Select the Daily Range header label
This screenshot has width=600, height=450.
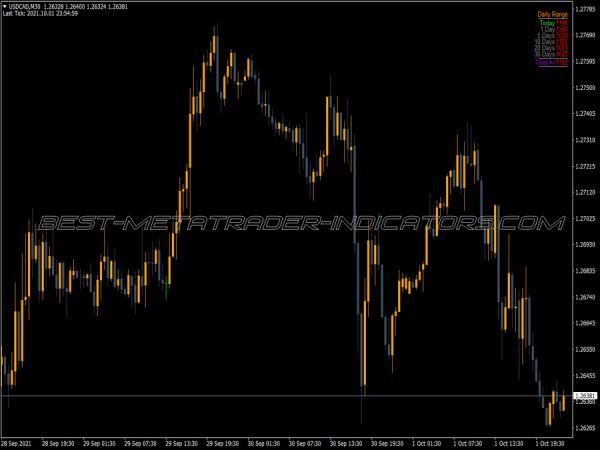coord(552,15)
